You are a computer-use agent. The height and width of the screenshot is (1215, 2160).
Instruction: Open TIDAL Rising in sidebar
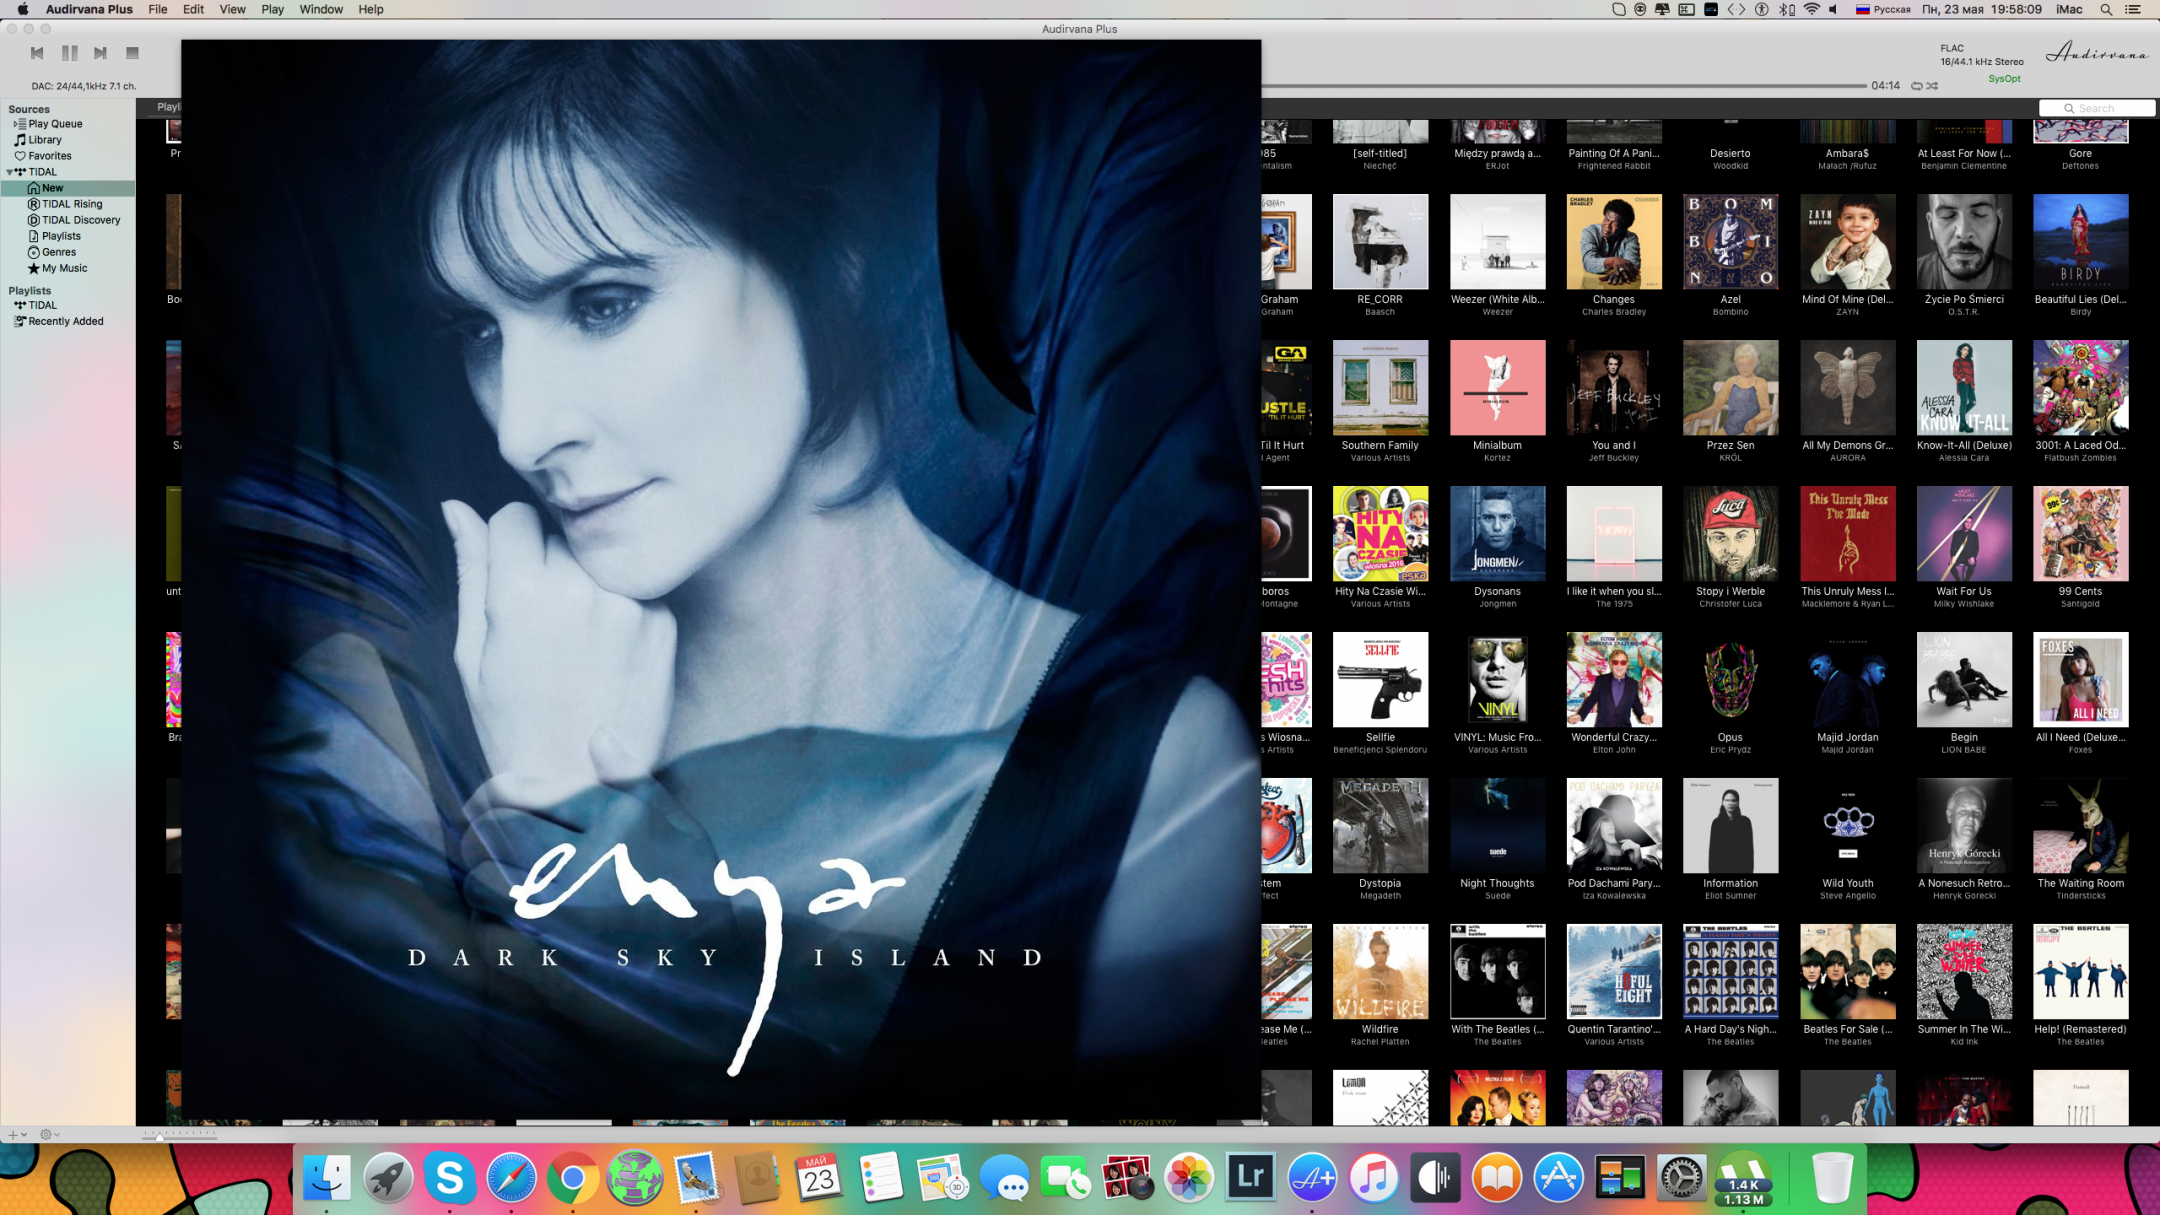71,204
